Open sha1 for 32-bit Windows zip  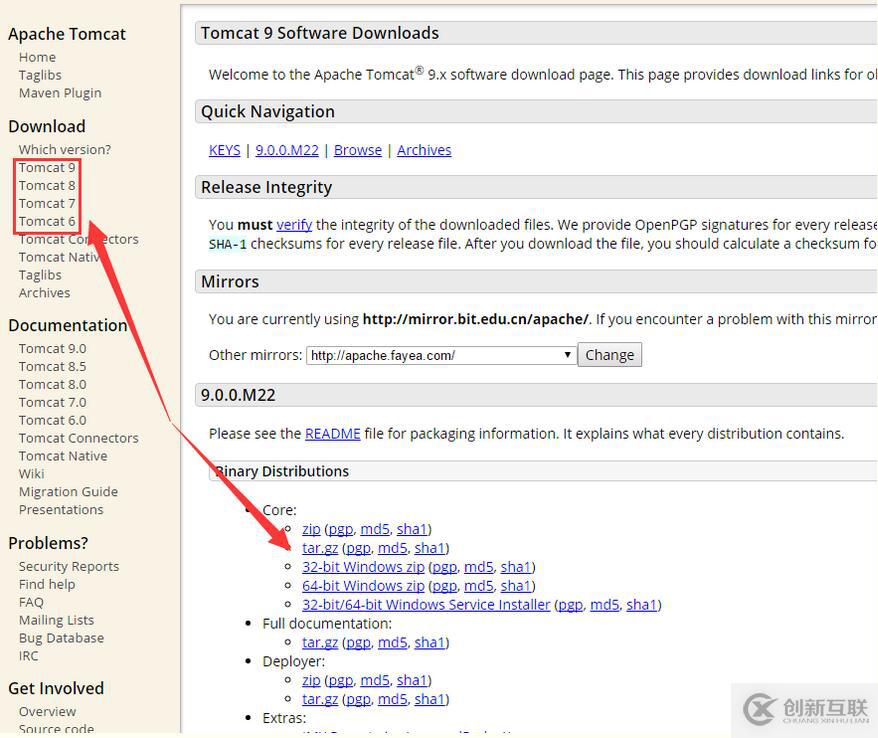[x=516, y=567]
